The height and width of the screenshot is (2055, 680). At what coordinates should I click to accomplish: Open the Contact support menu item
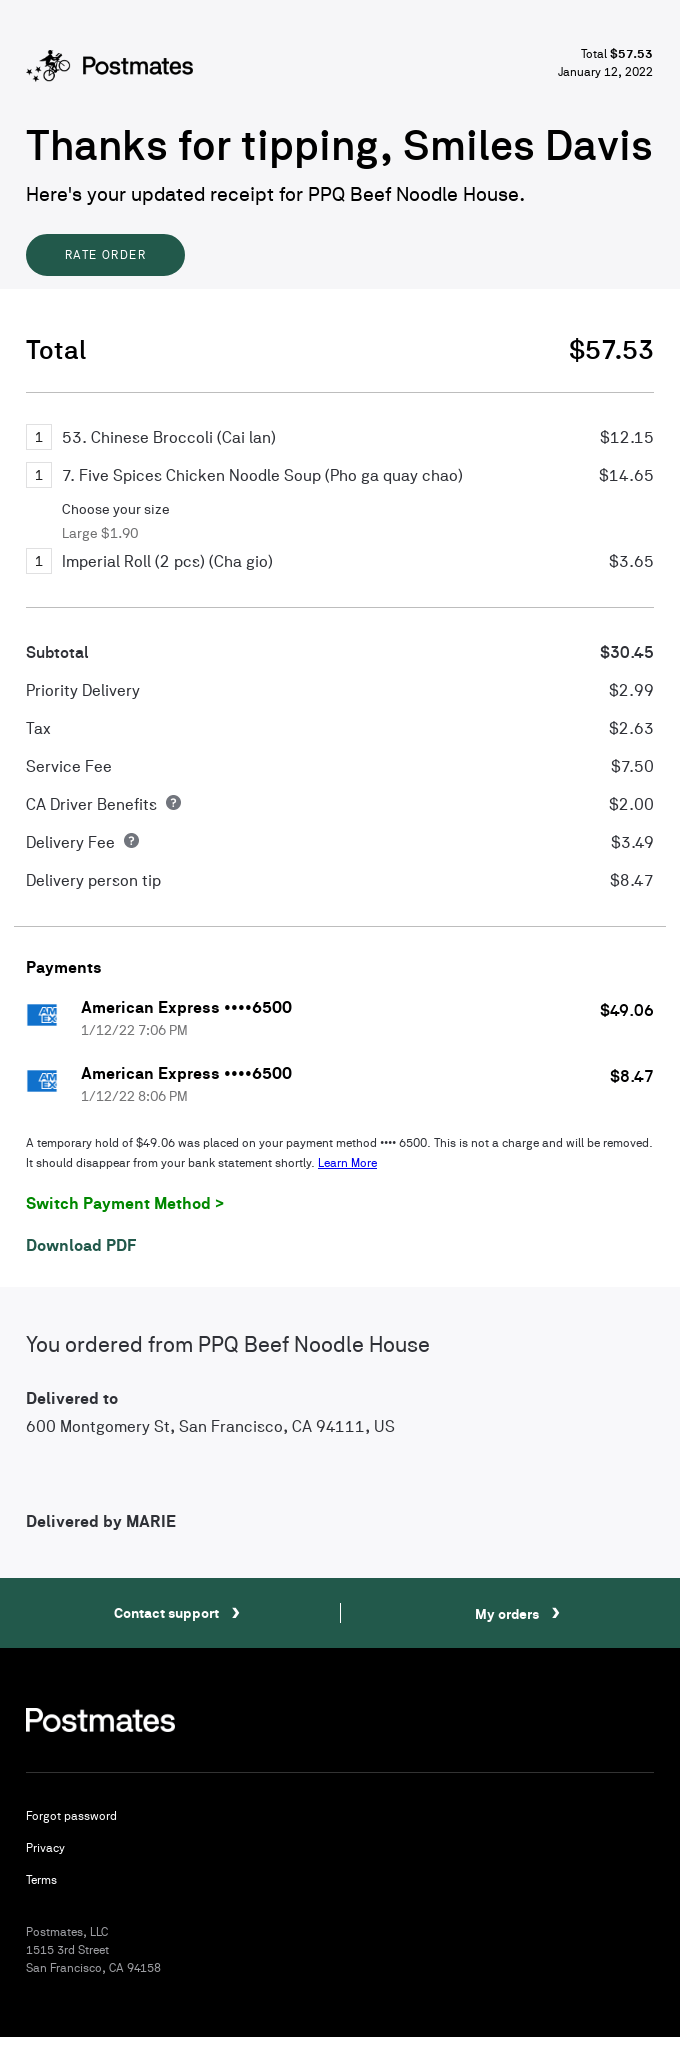coord(167,1613)
